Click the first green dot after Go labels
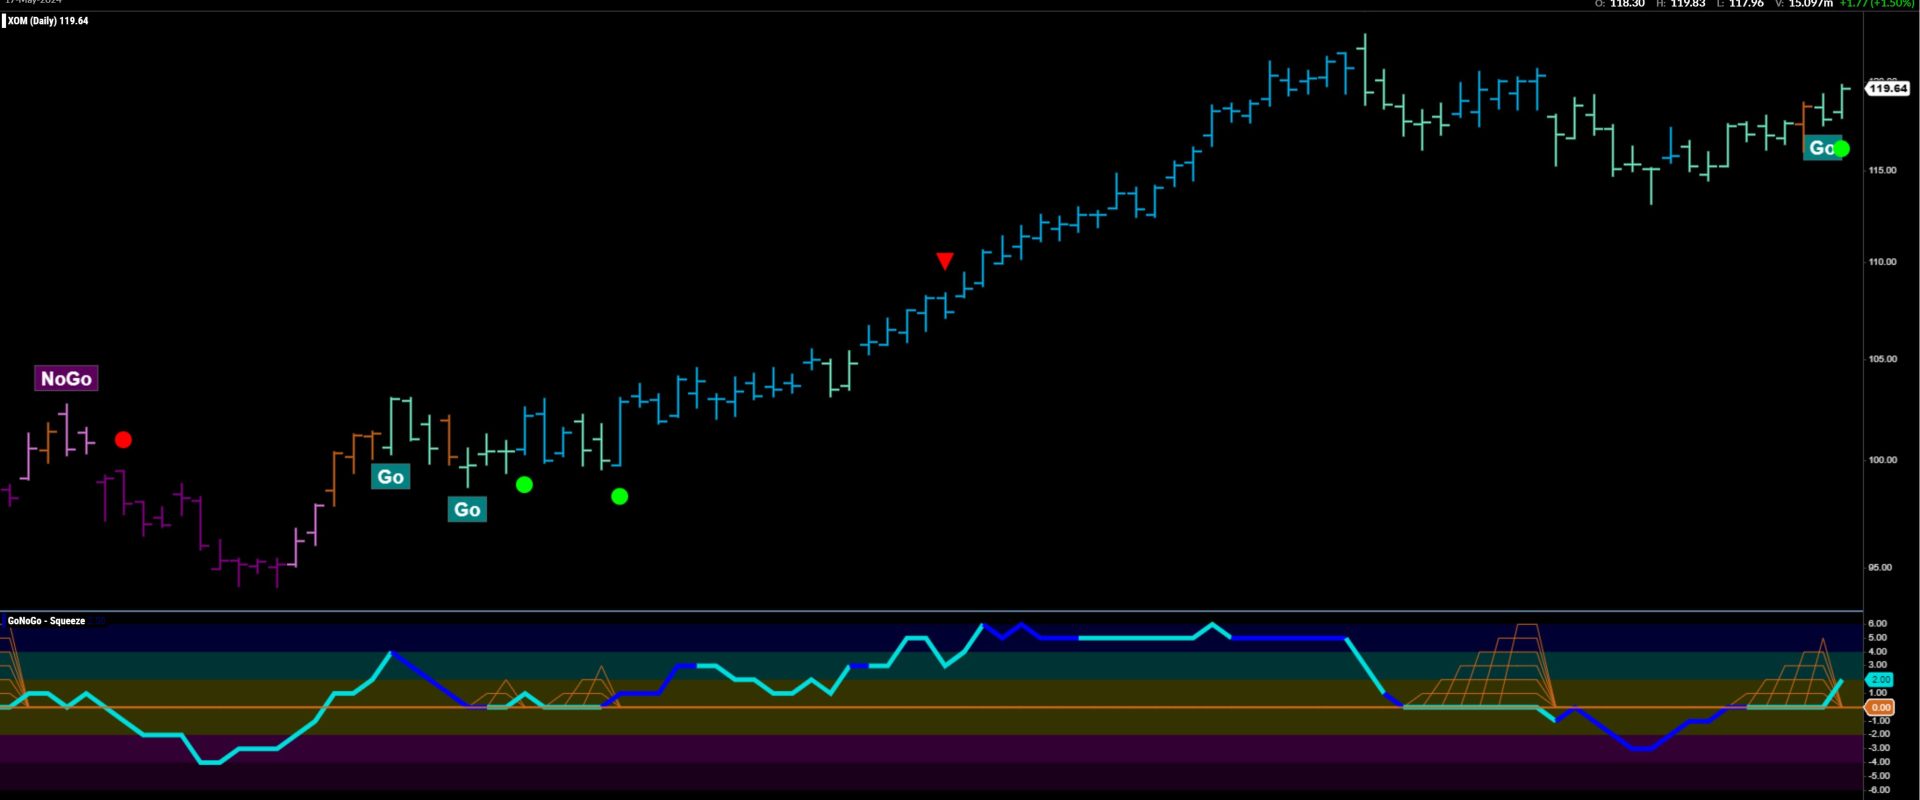 (524, 485)
